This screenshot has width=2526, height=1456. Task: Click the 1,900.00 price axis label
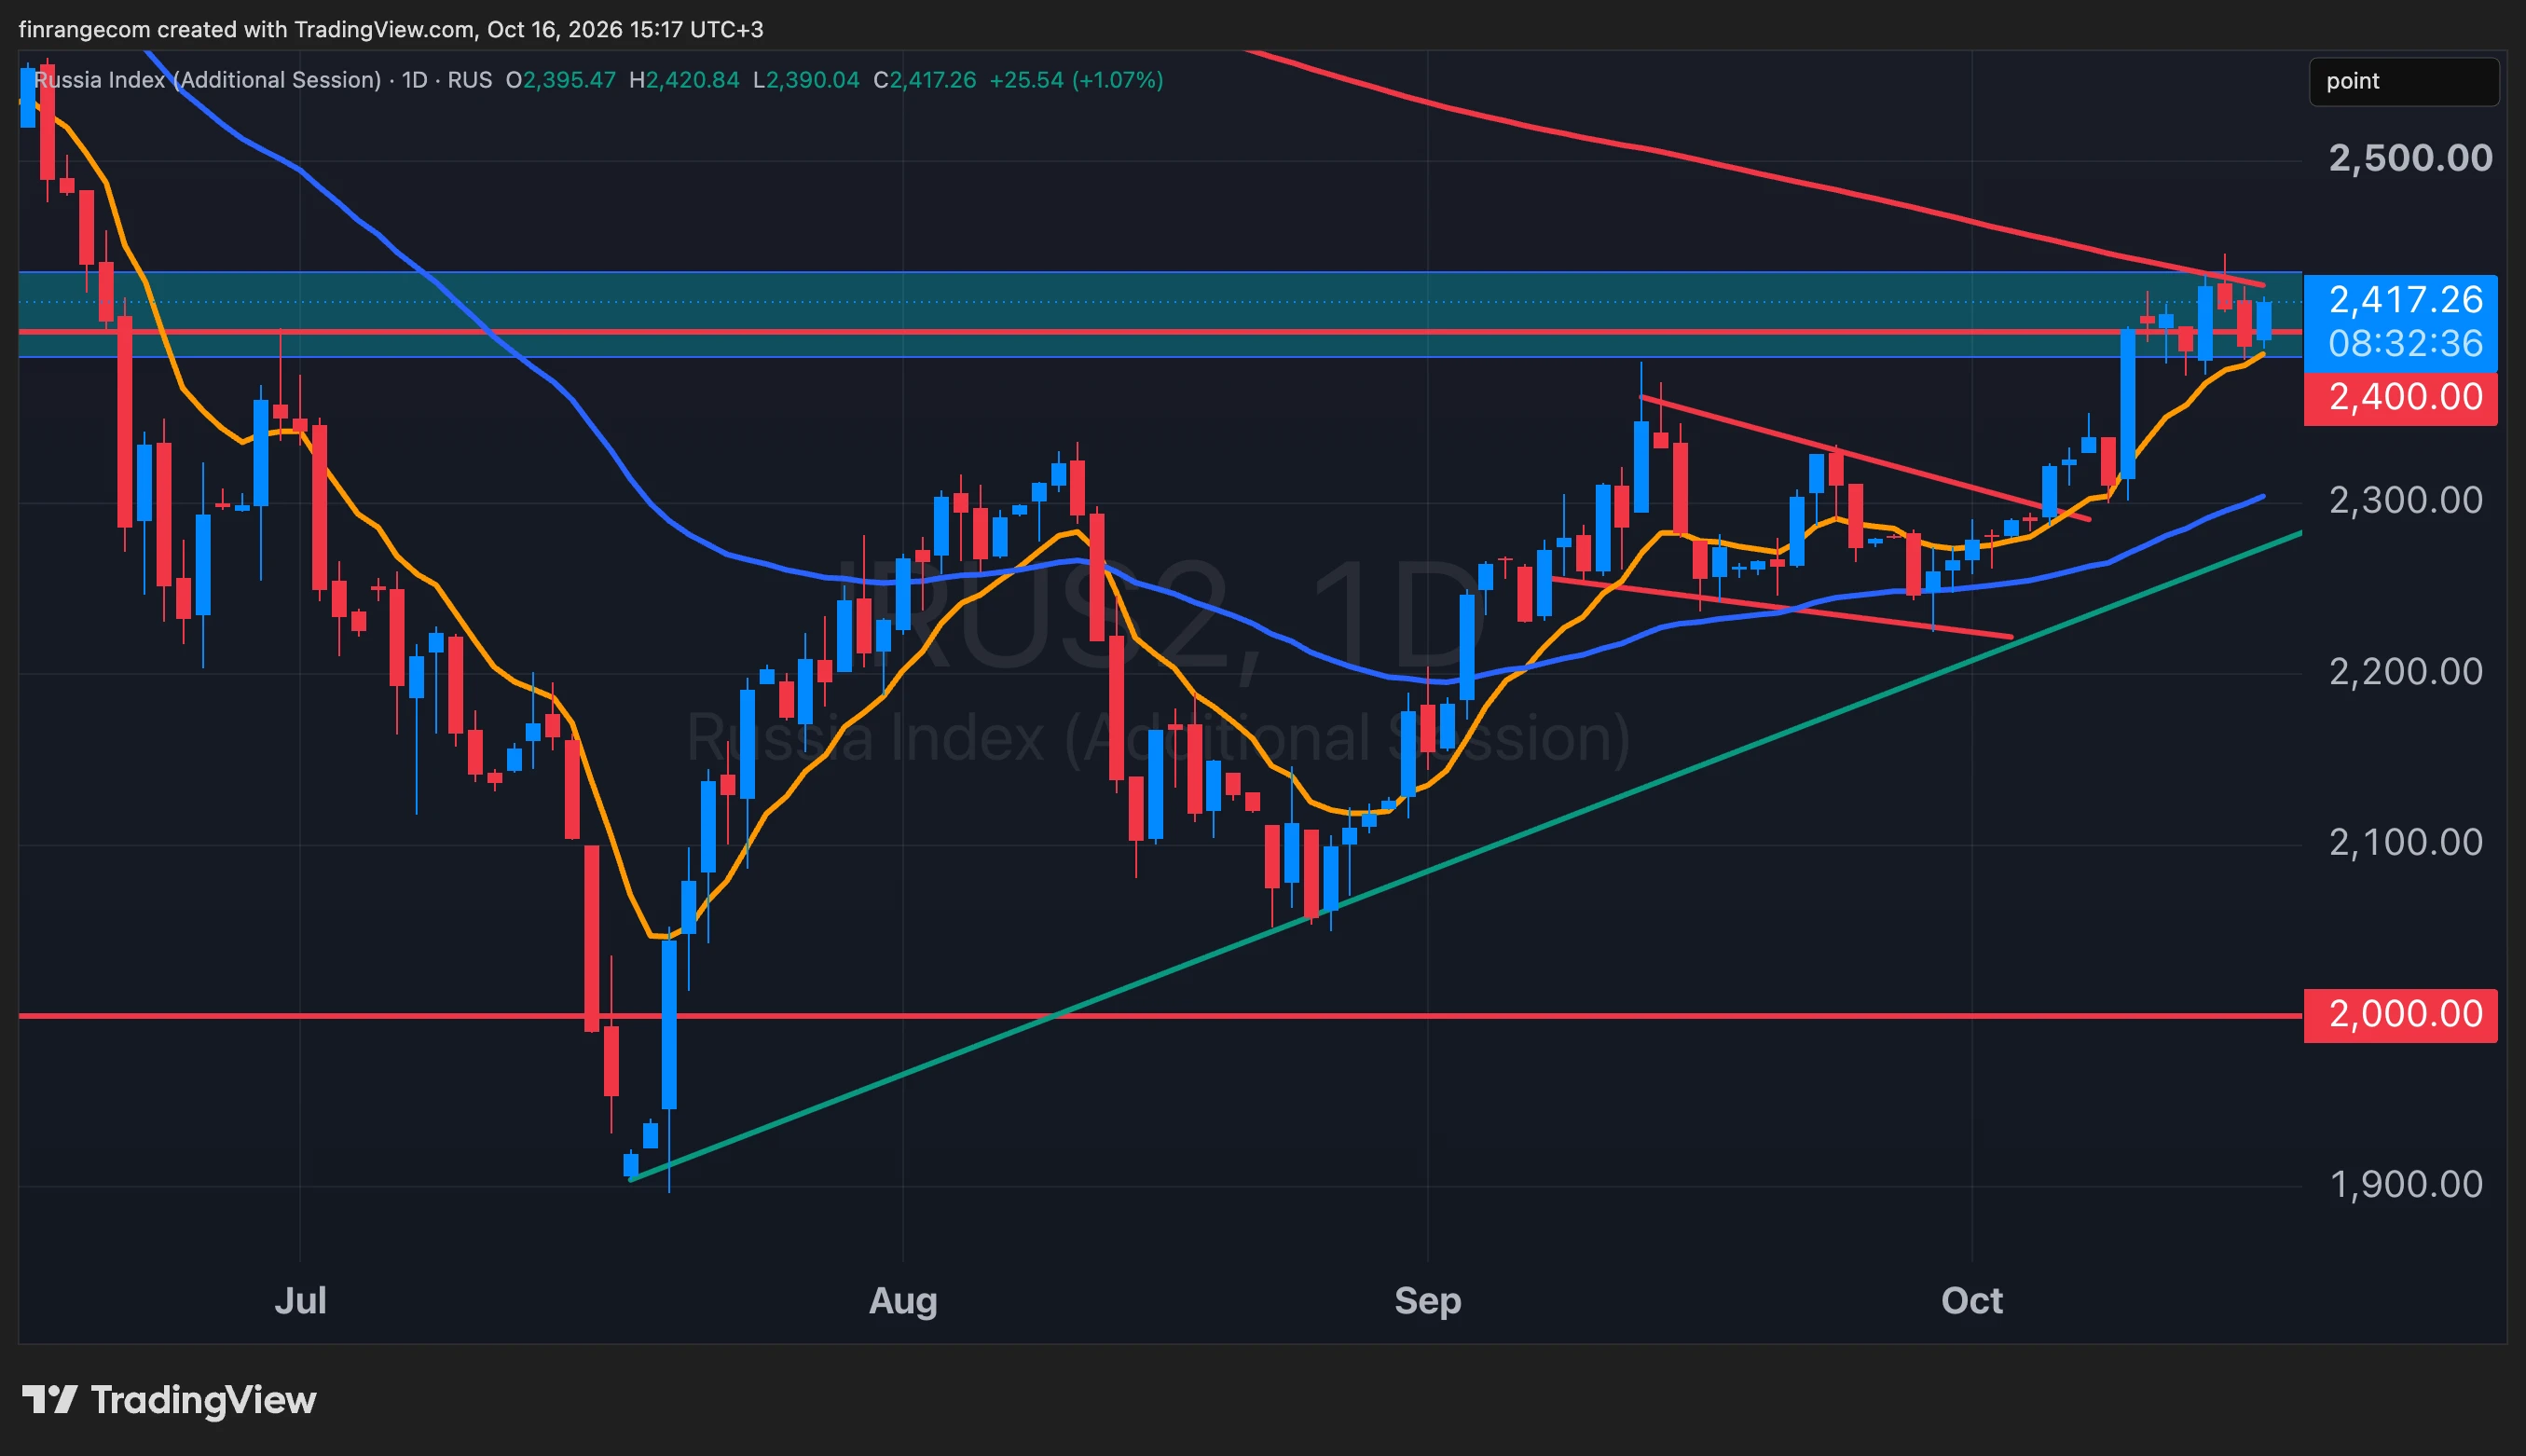click(x=2405, y=1184)
